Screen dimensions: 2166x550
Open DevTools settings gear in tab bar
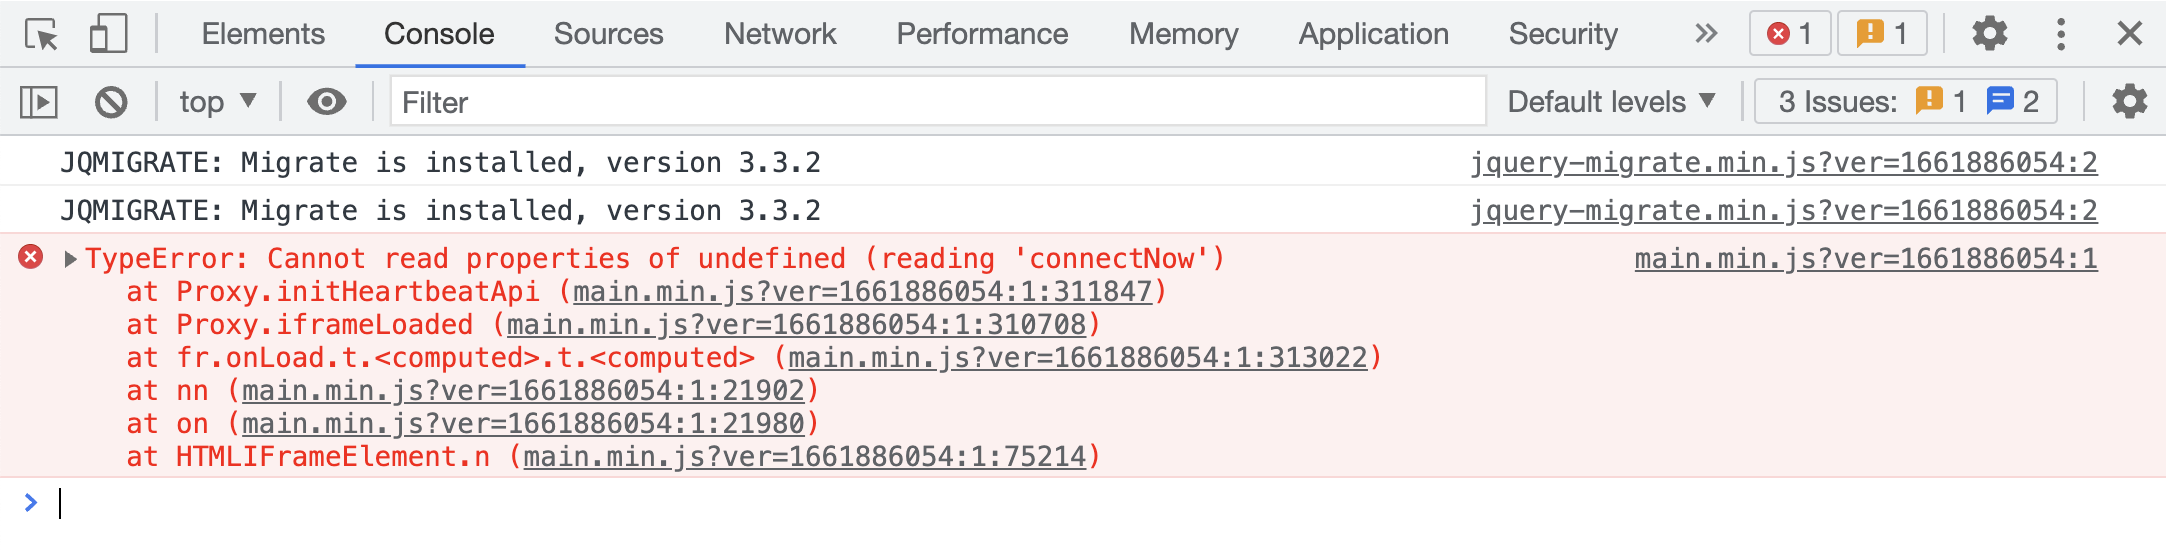[1989, 34]
